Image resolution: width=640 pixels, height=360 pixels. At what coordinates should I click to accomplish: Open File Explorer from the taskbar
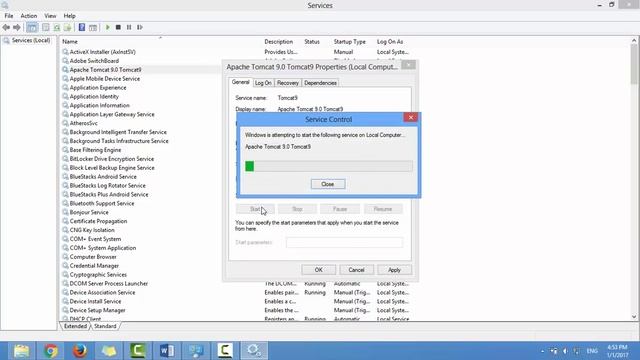tap(21, 351)
